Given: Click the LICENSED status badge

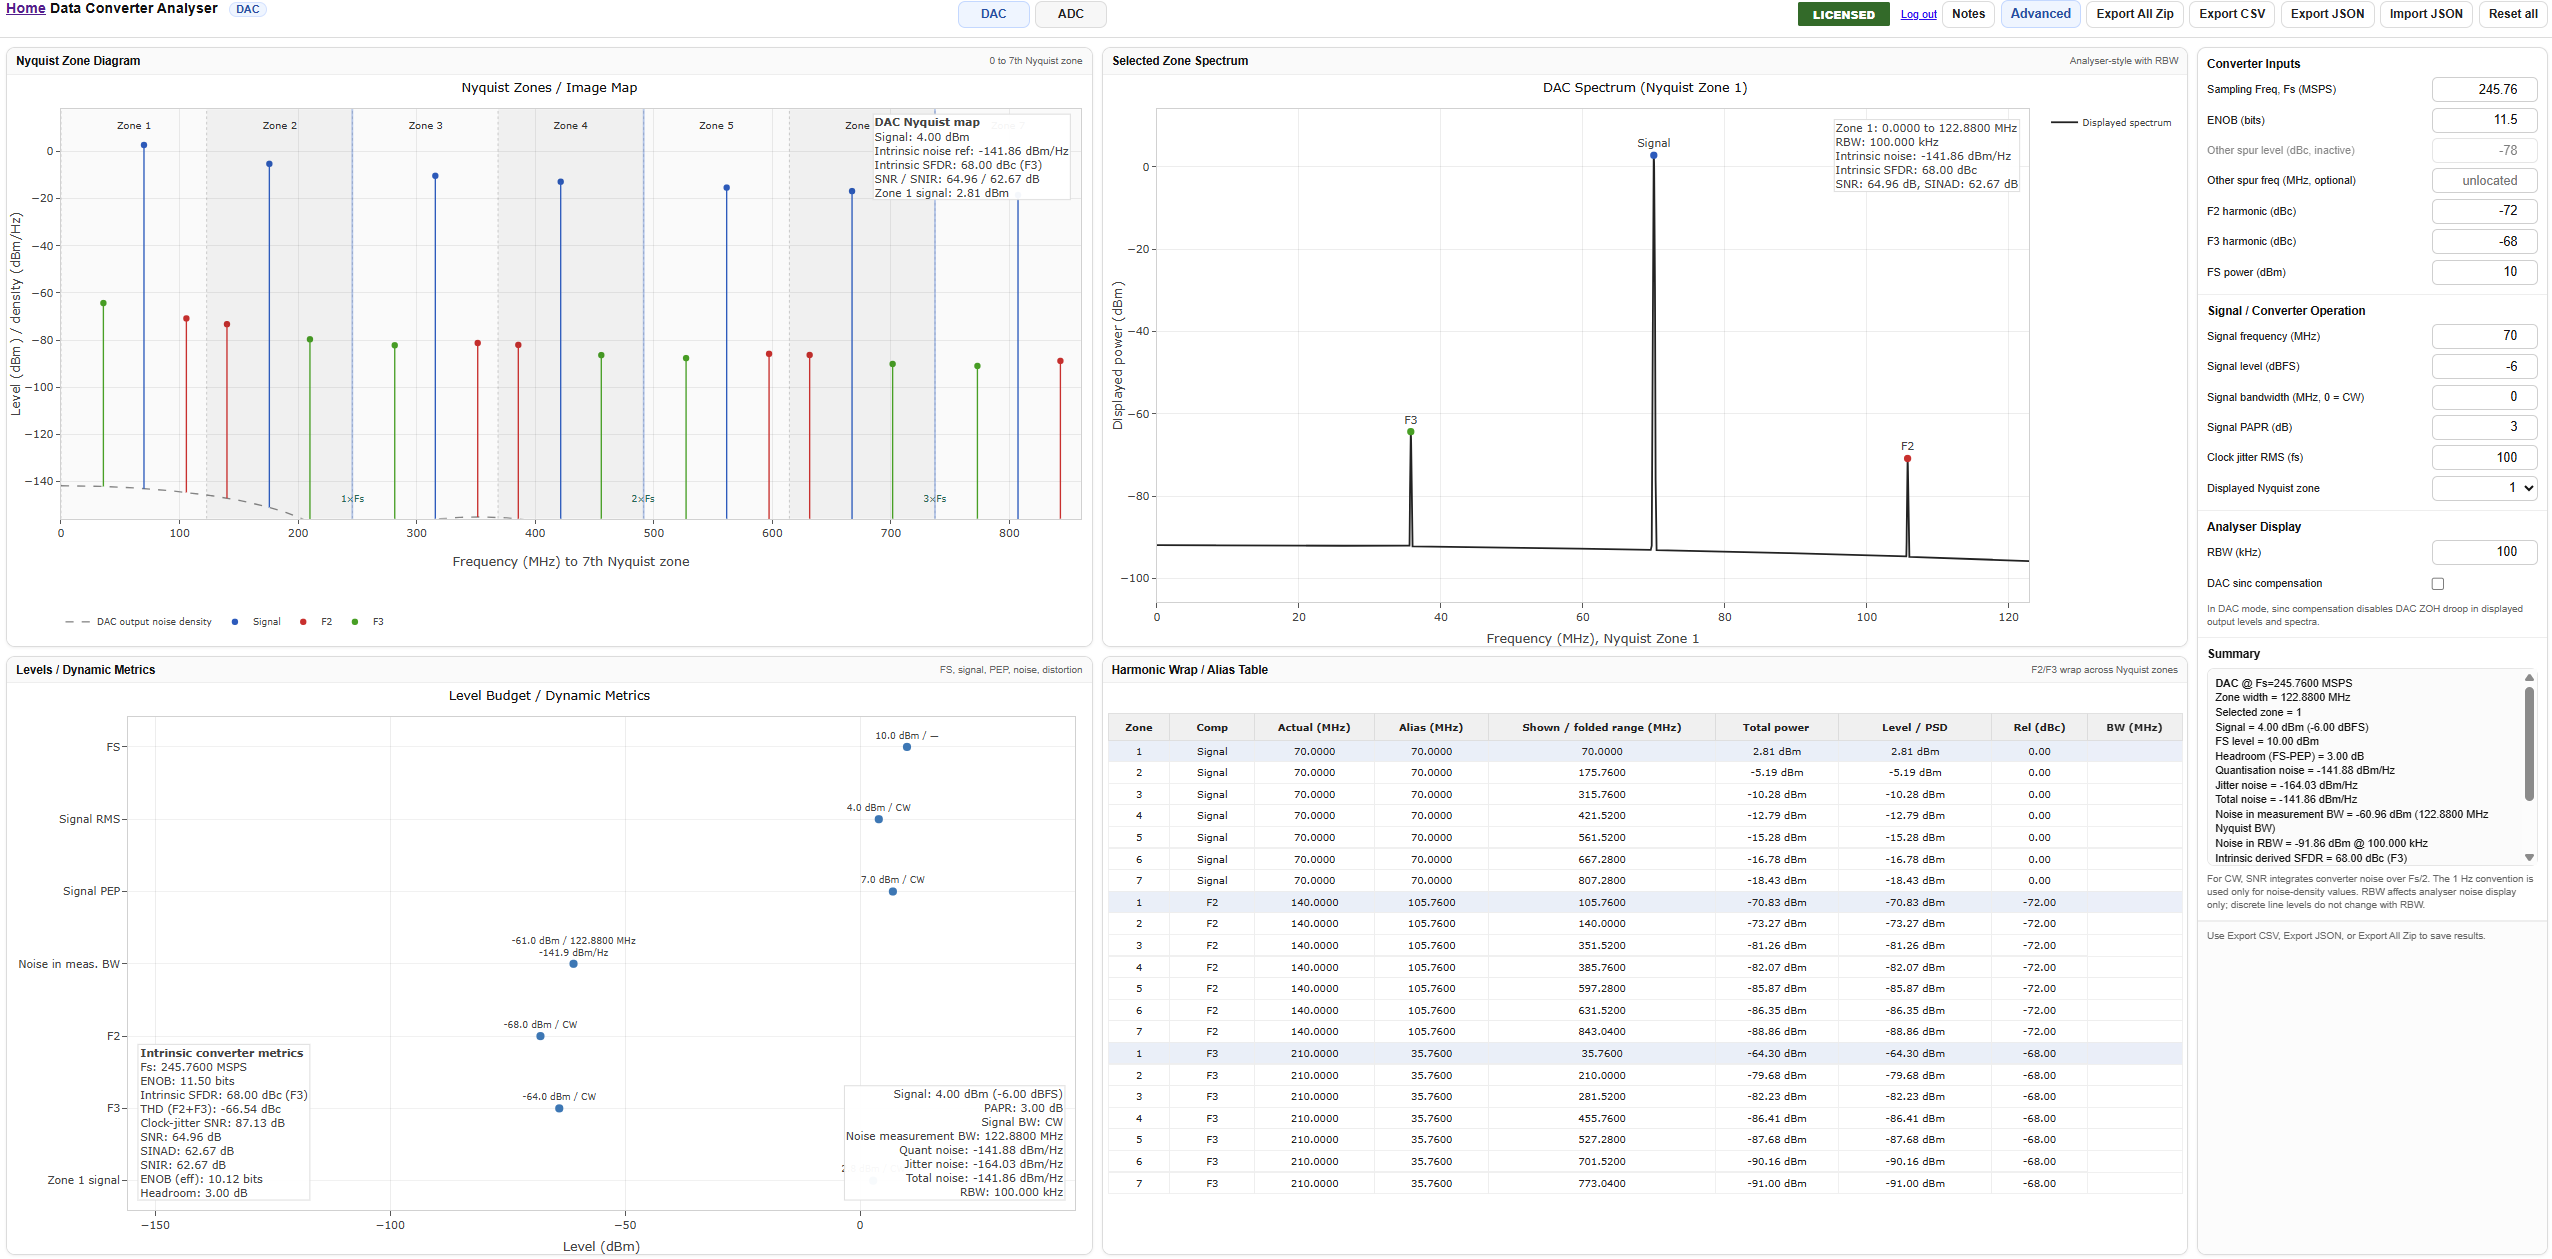Looking at the screenshot, I should coord(1843,14).
